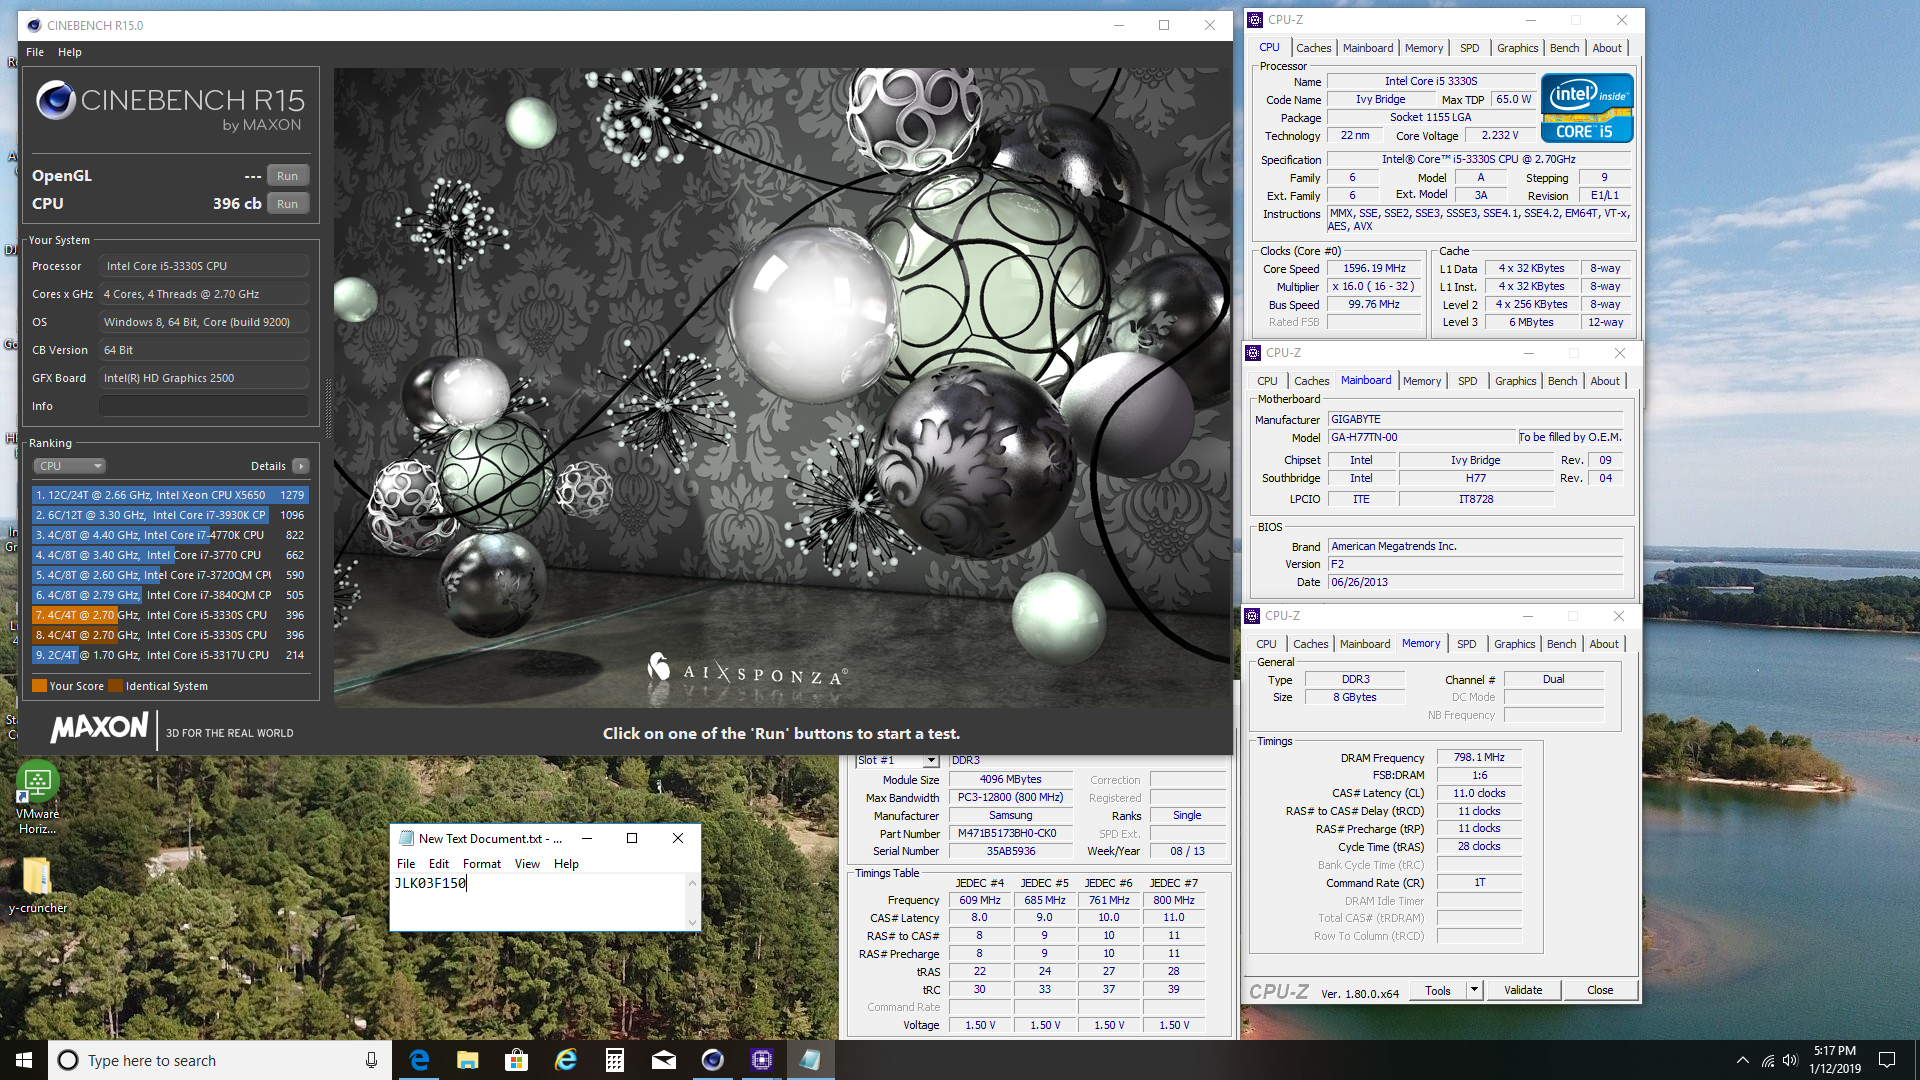Click Notepad vertical scrollbar down arrow
Image resolution: width=1920 pixels, height=1080 pixels.
point(692,922)
